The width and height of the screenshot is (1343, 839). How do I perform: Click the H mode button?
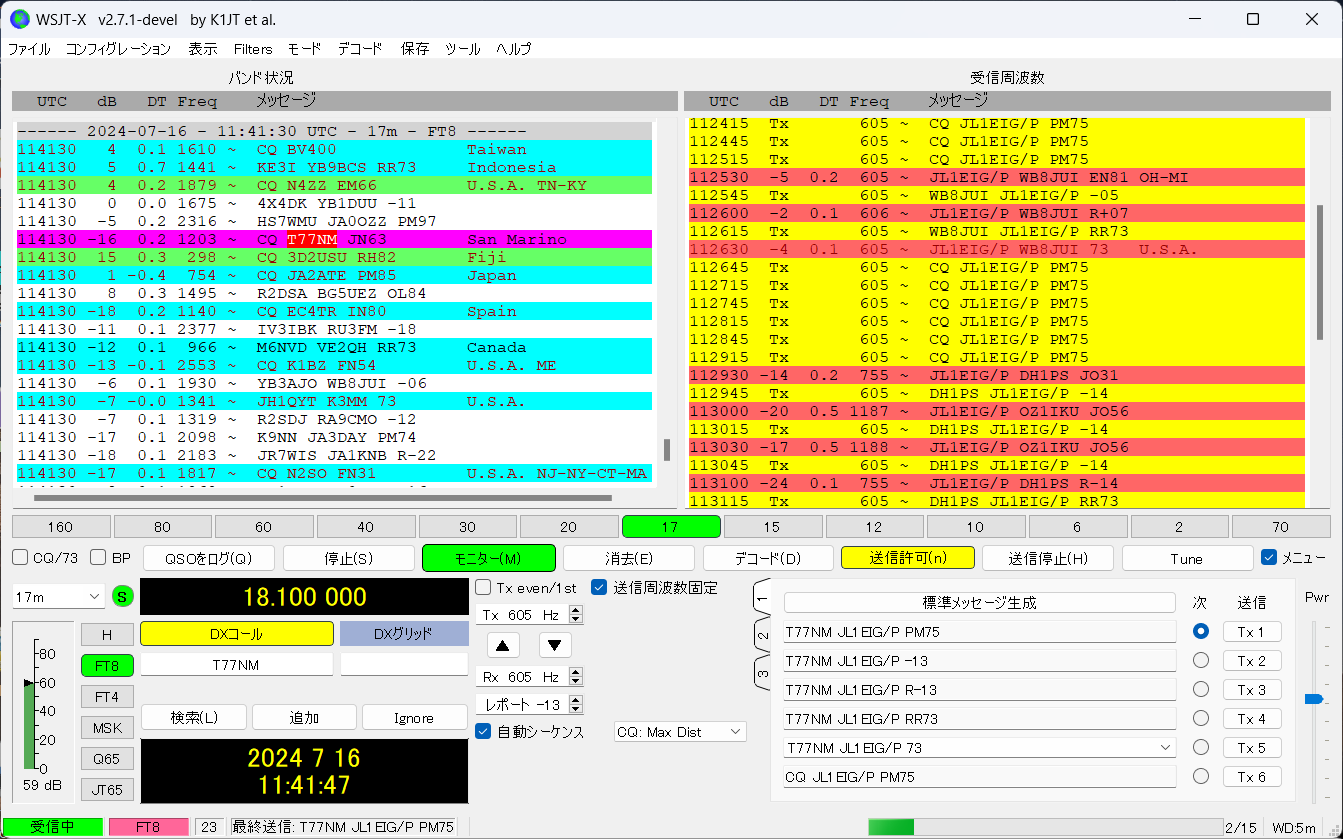pos(107,634)
